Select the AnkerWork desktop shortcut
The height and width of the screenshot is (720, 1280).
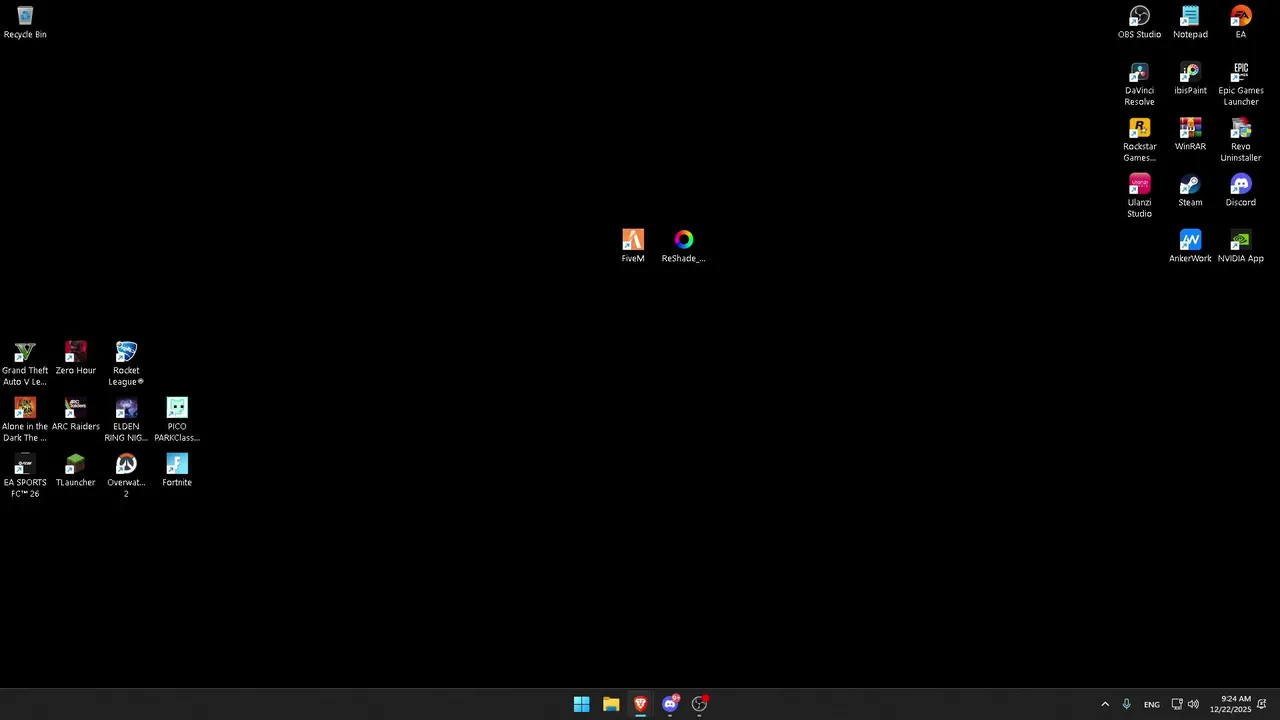(1190, 247)
